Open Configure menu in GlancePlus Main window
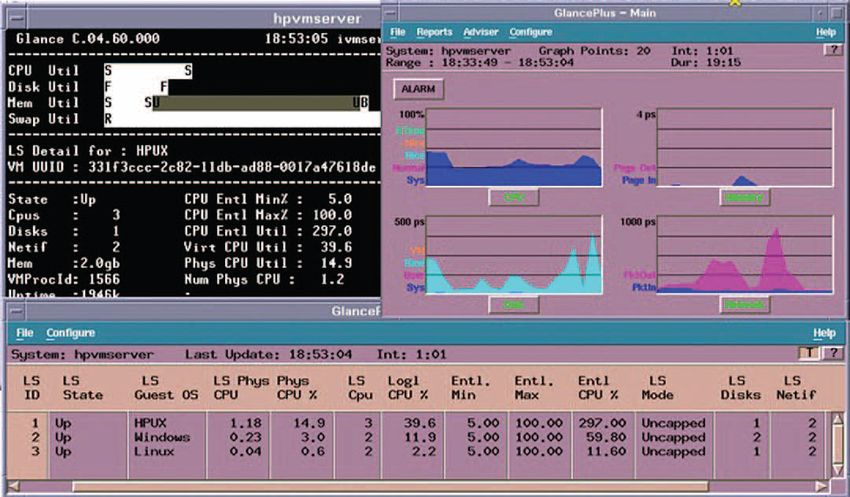The height and width of the screenshot is (497, 850). point(531,33)
